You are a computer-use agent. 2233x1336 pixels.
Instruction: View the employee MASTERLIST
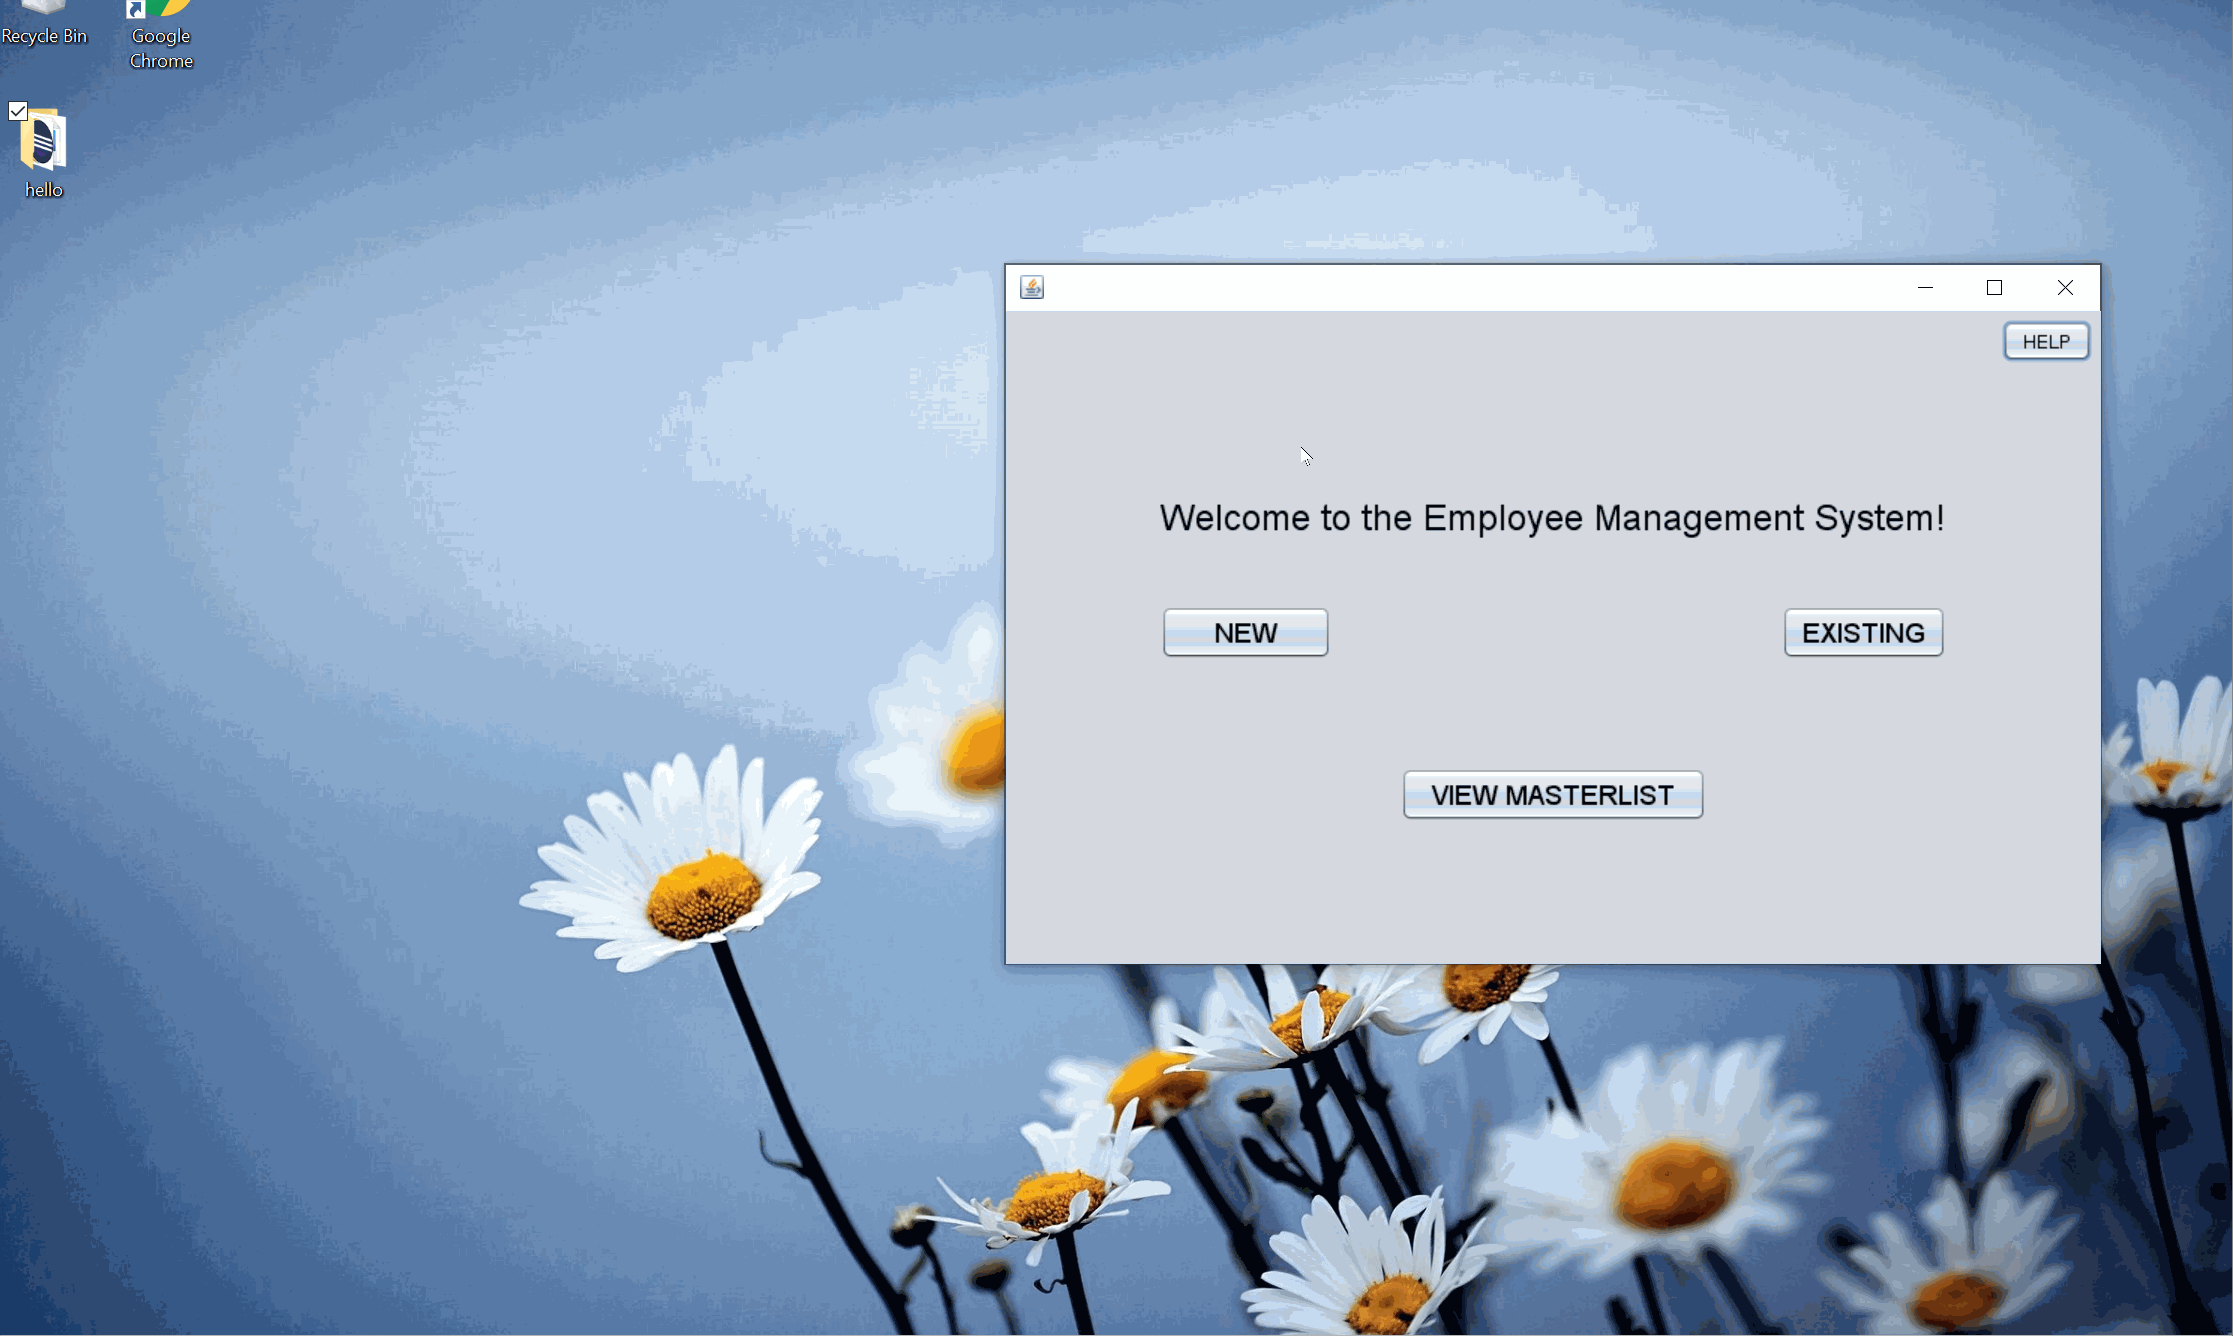(x=1552, y=794)
